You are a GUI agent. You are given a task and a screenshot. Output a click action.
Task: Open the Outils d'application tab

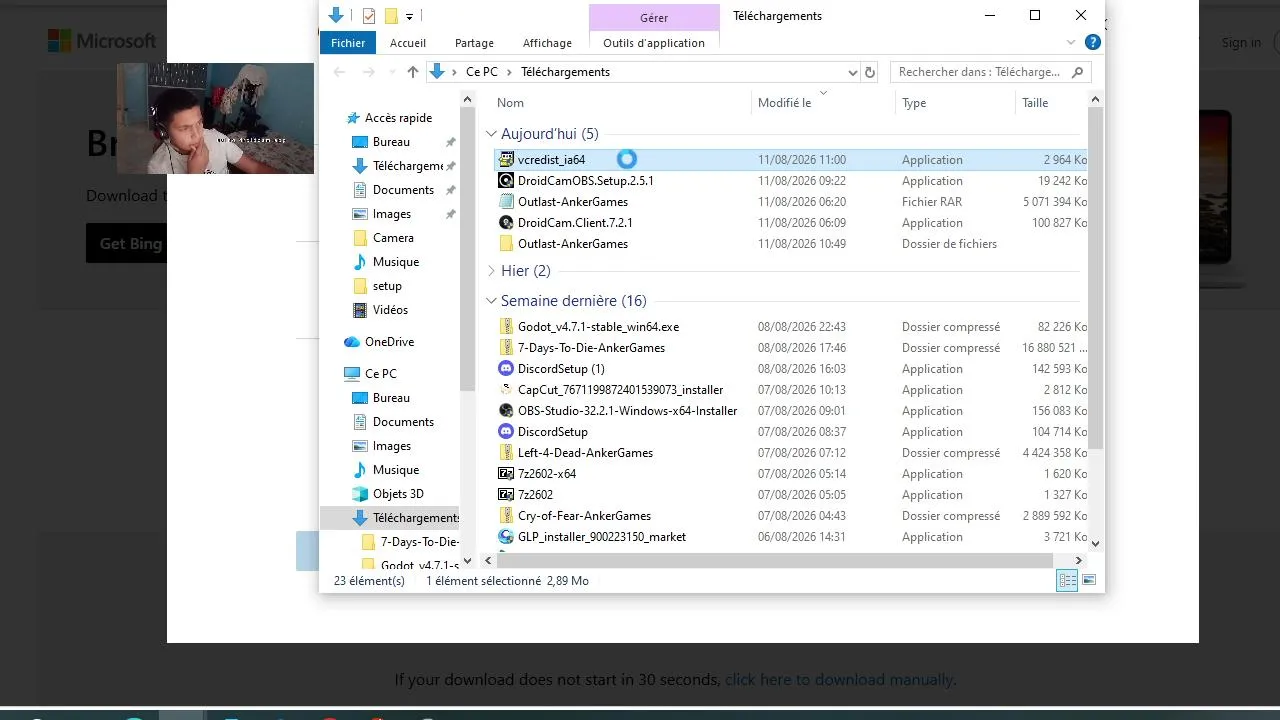click(x=654, y=43)
